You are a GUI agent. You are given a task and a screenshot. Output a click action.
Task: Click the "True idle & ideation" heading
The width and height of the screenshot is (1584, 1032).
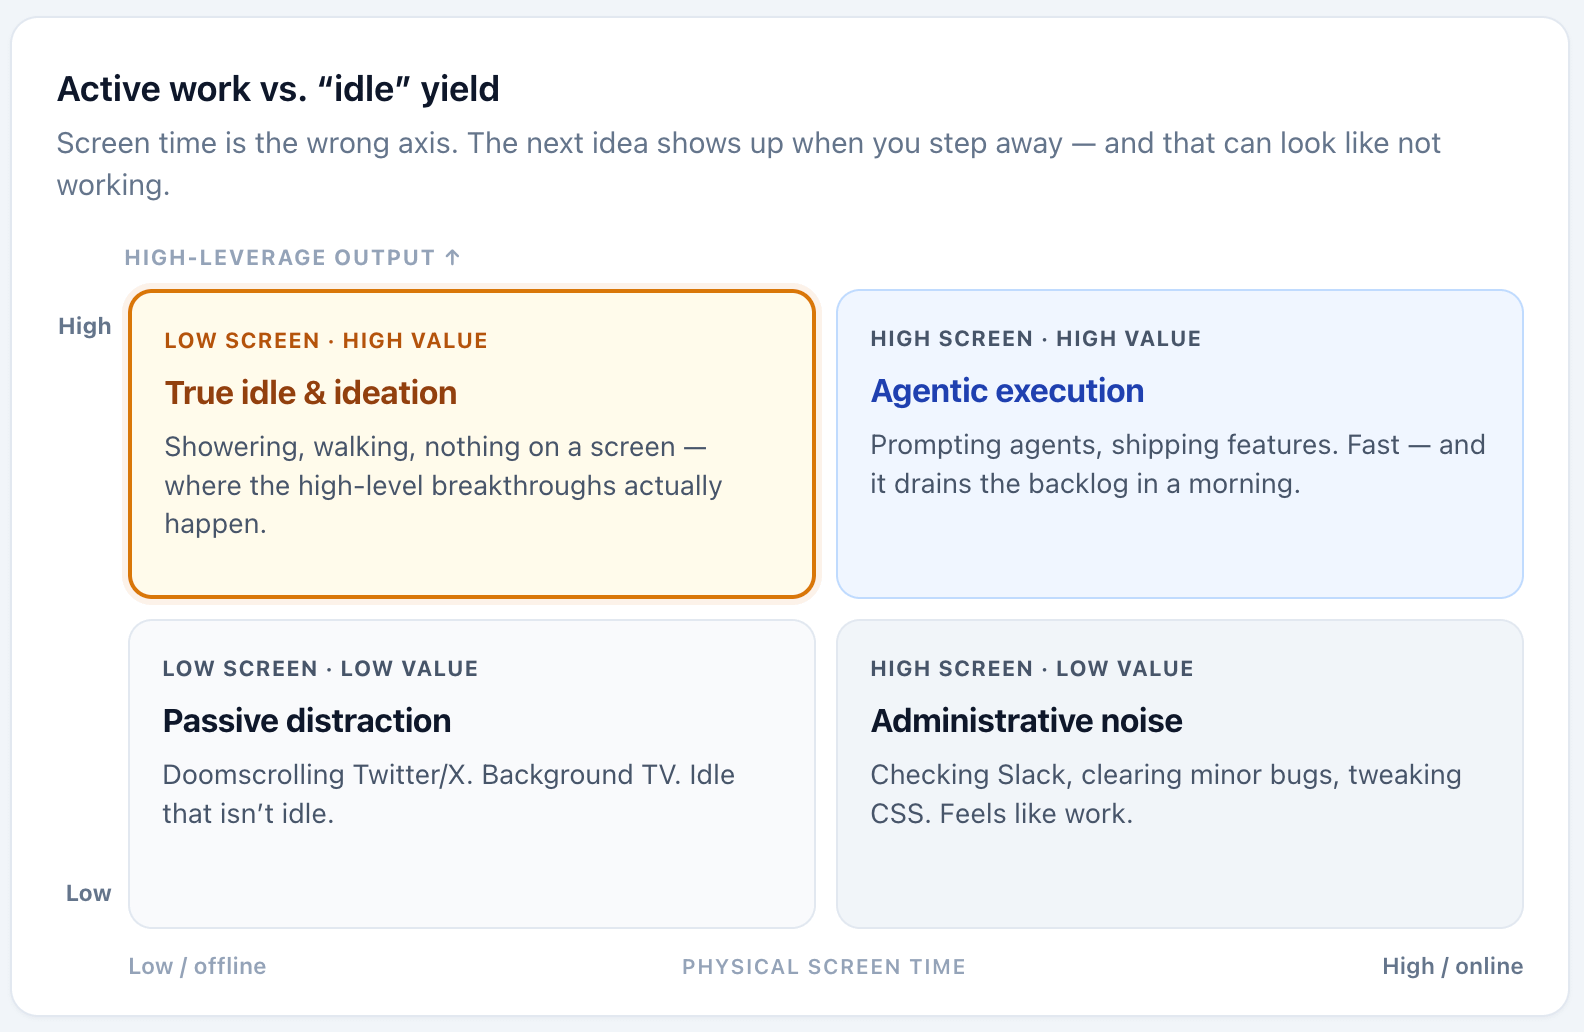[310, 393]
